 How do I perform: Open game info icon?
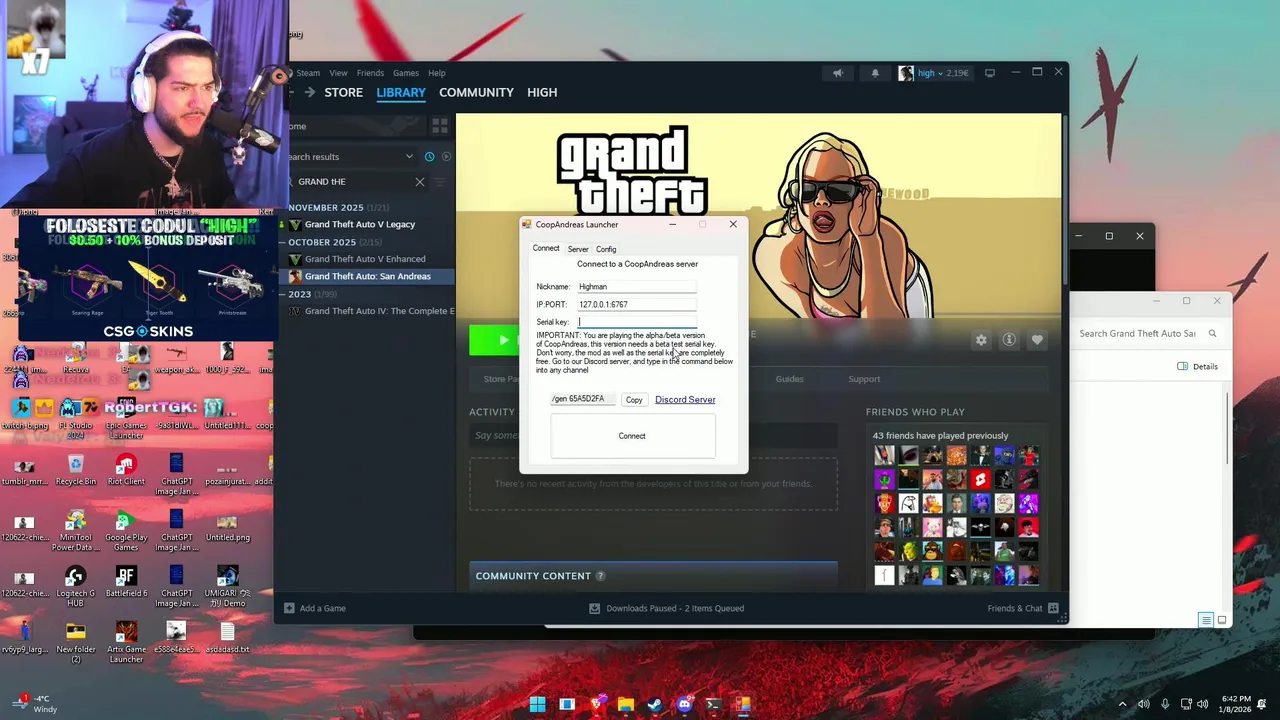[x=1009, y=340]
